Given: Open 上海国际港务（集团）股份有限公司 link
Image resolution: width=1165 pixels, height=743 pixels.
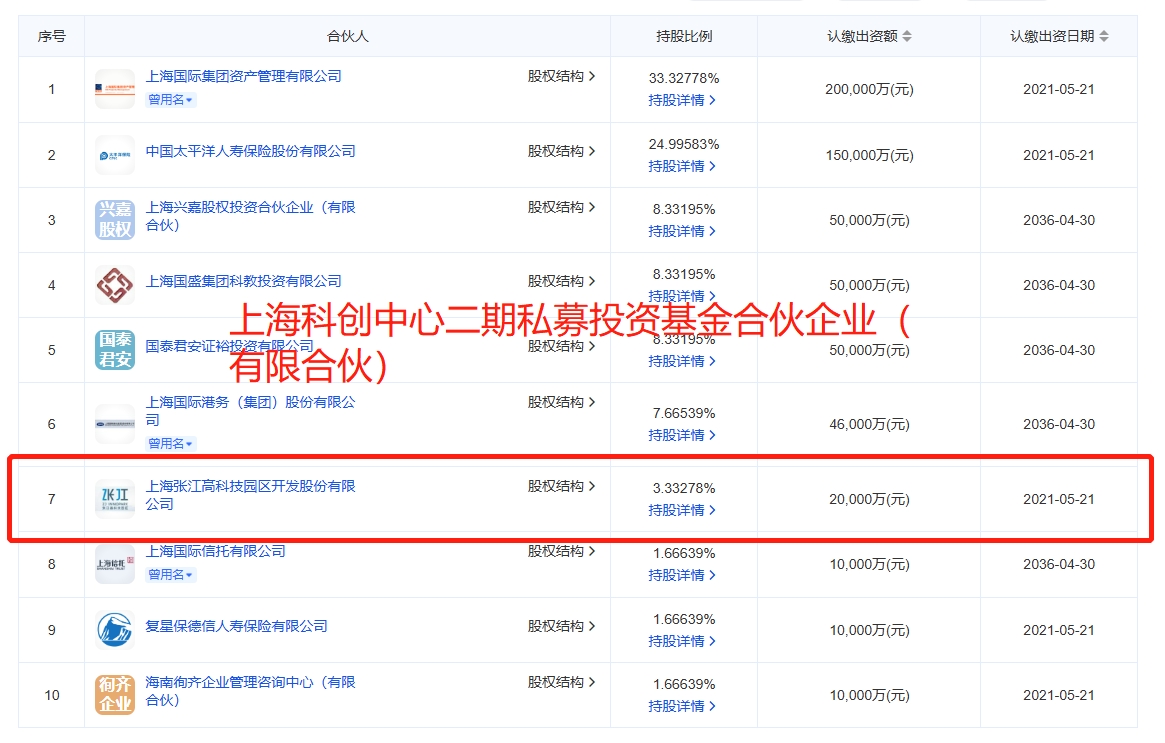Looking at the screenshot, I should point(250,411).
